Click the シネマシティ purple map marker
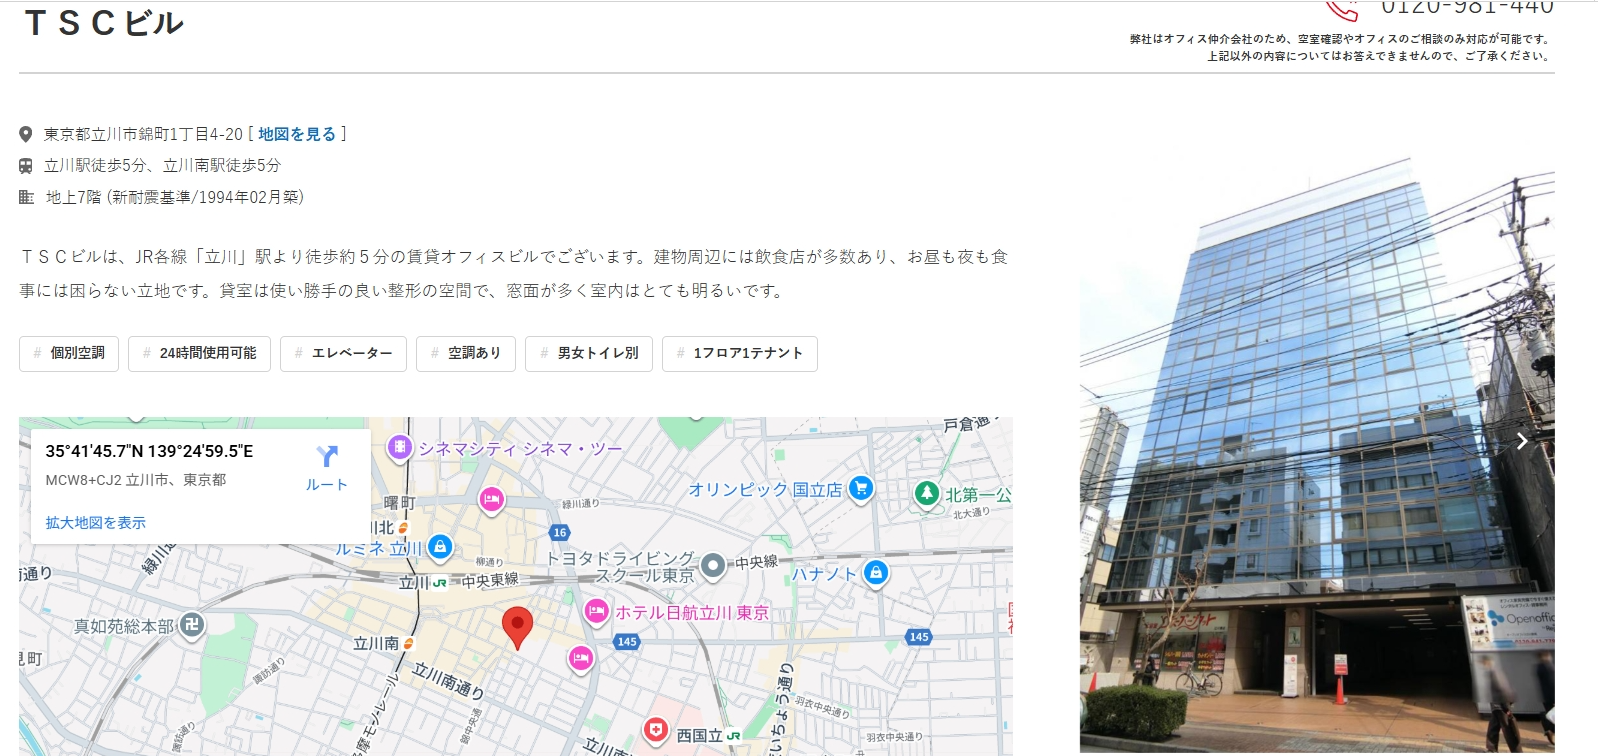The width and height of the screenshot is (1598, 756). (400, 448)
